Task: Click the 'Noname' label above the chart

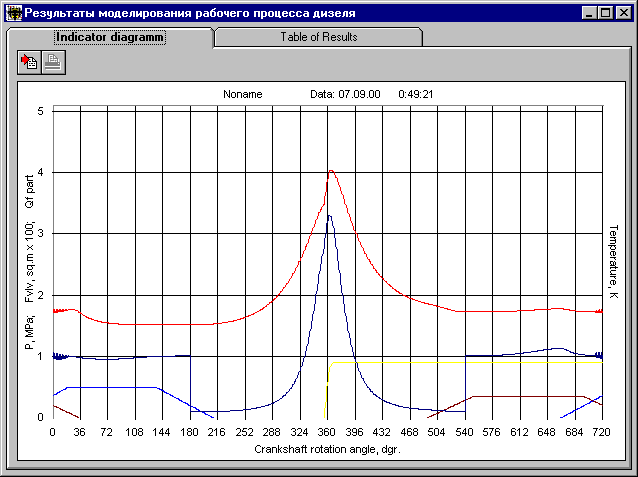Action: point(243,94)
